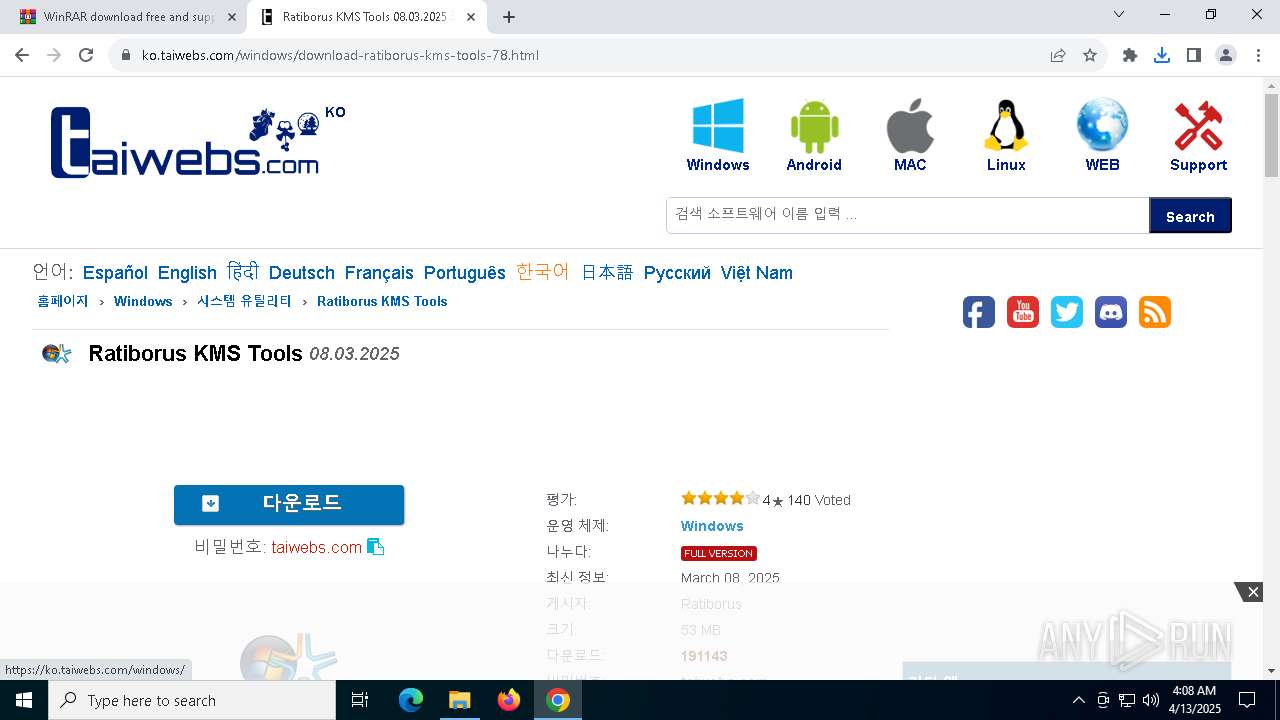Switch language to Việt Nam

pos(757,273)
